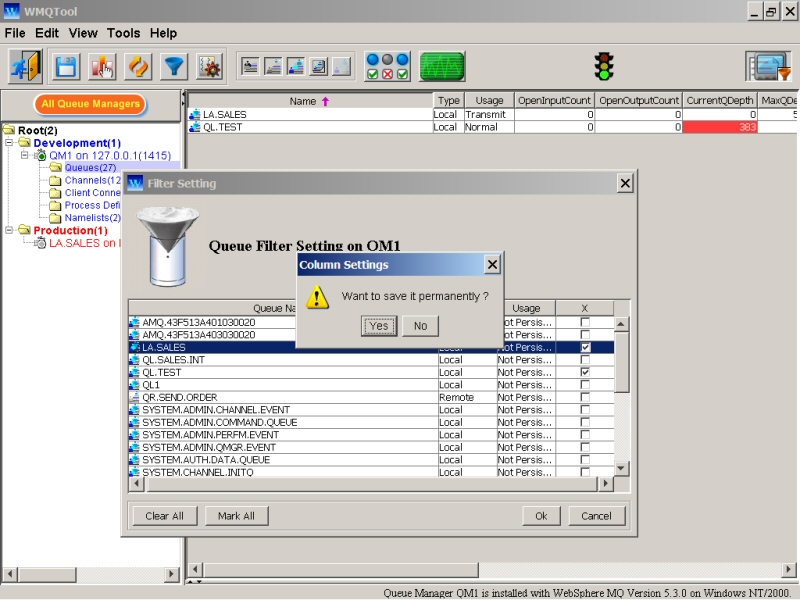The height and width of the screenshot is (600, 800).
Task: Sort by the Name column header
Action: pyautogui.click(x=310, y=101)
